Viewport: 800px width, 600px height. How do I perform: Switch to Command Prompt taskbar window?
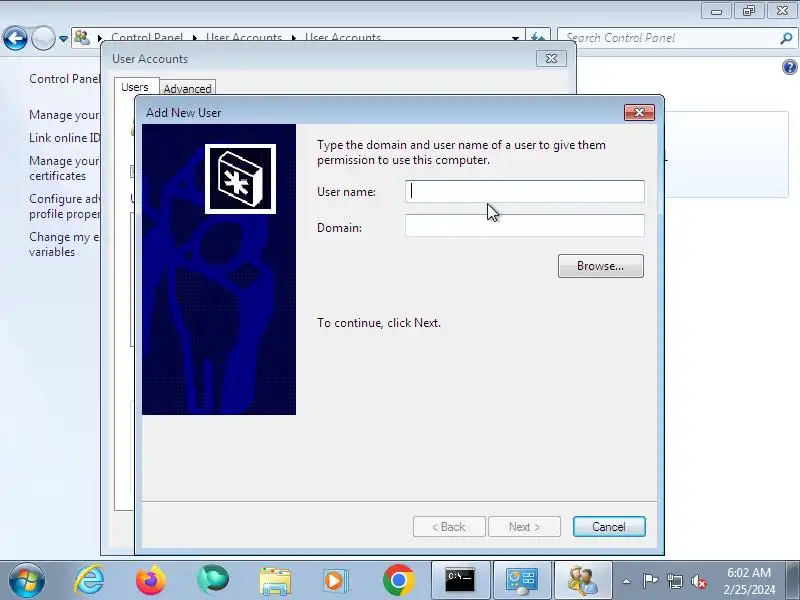[x=460, y=580]
